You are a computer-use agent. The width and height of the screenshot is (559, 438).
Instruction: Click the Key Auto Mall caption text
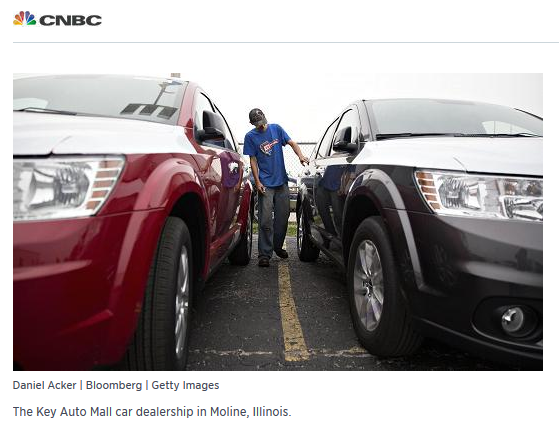click(152, 412)
